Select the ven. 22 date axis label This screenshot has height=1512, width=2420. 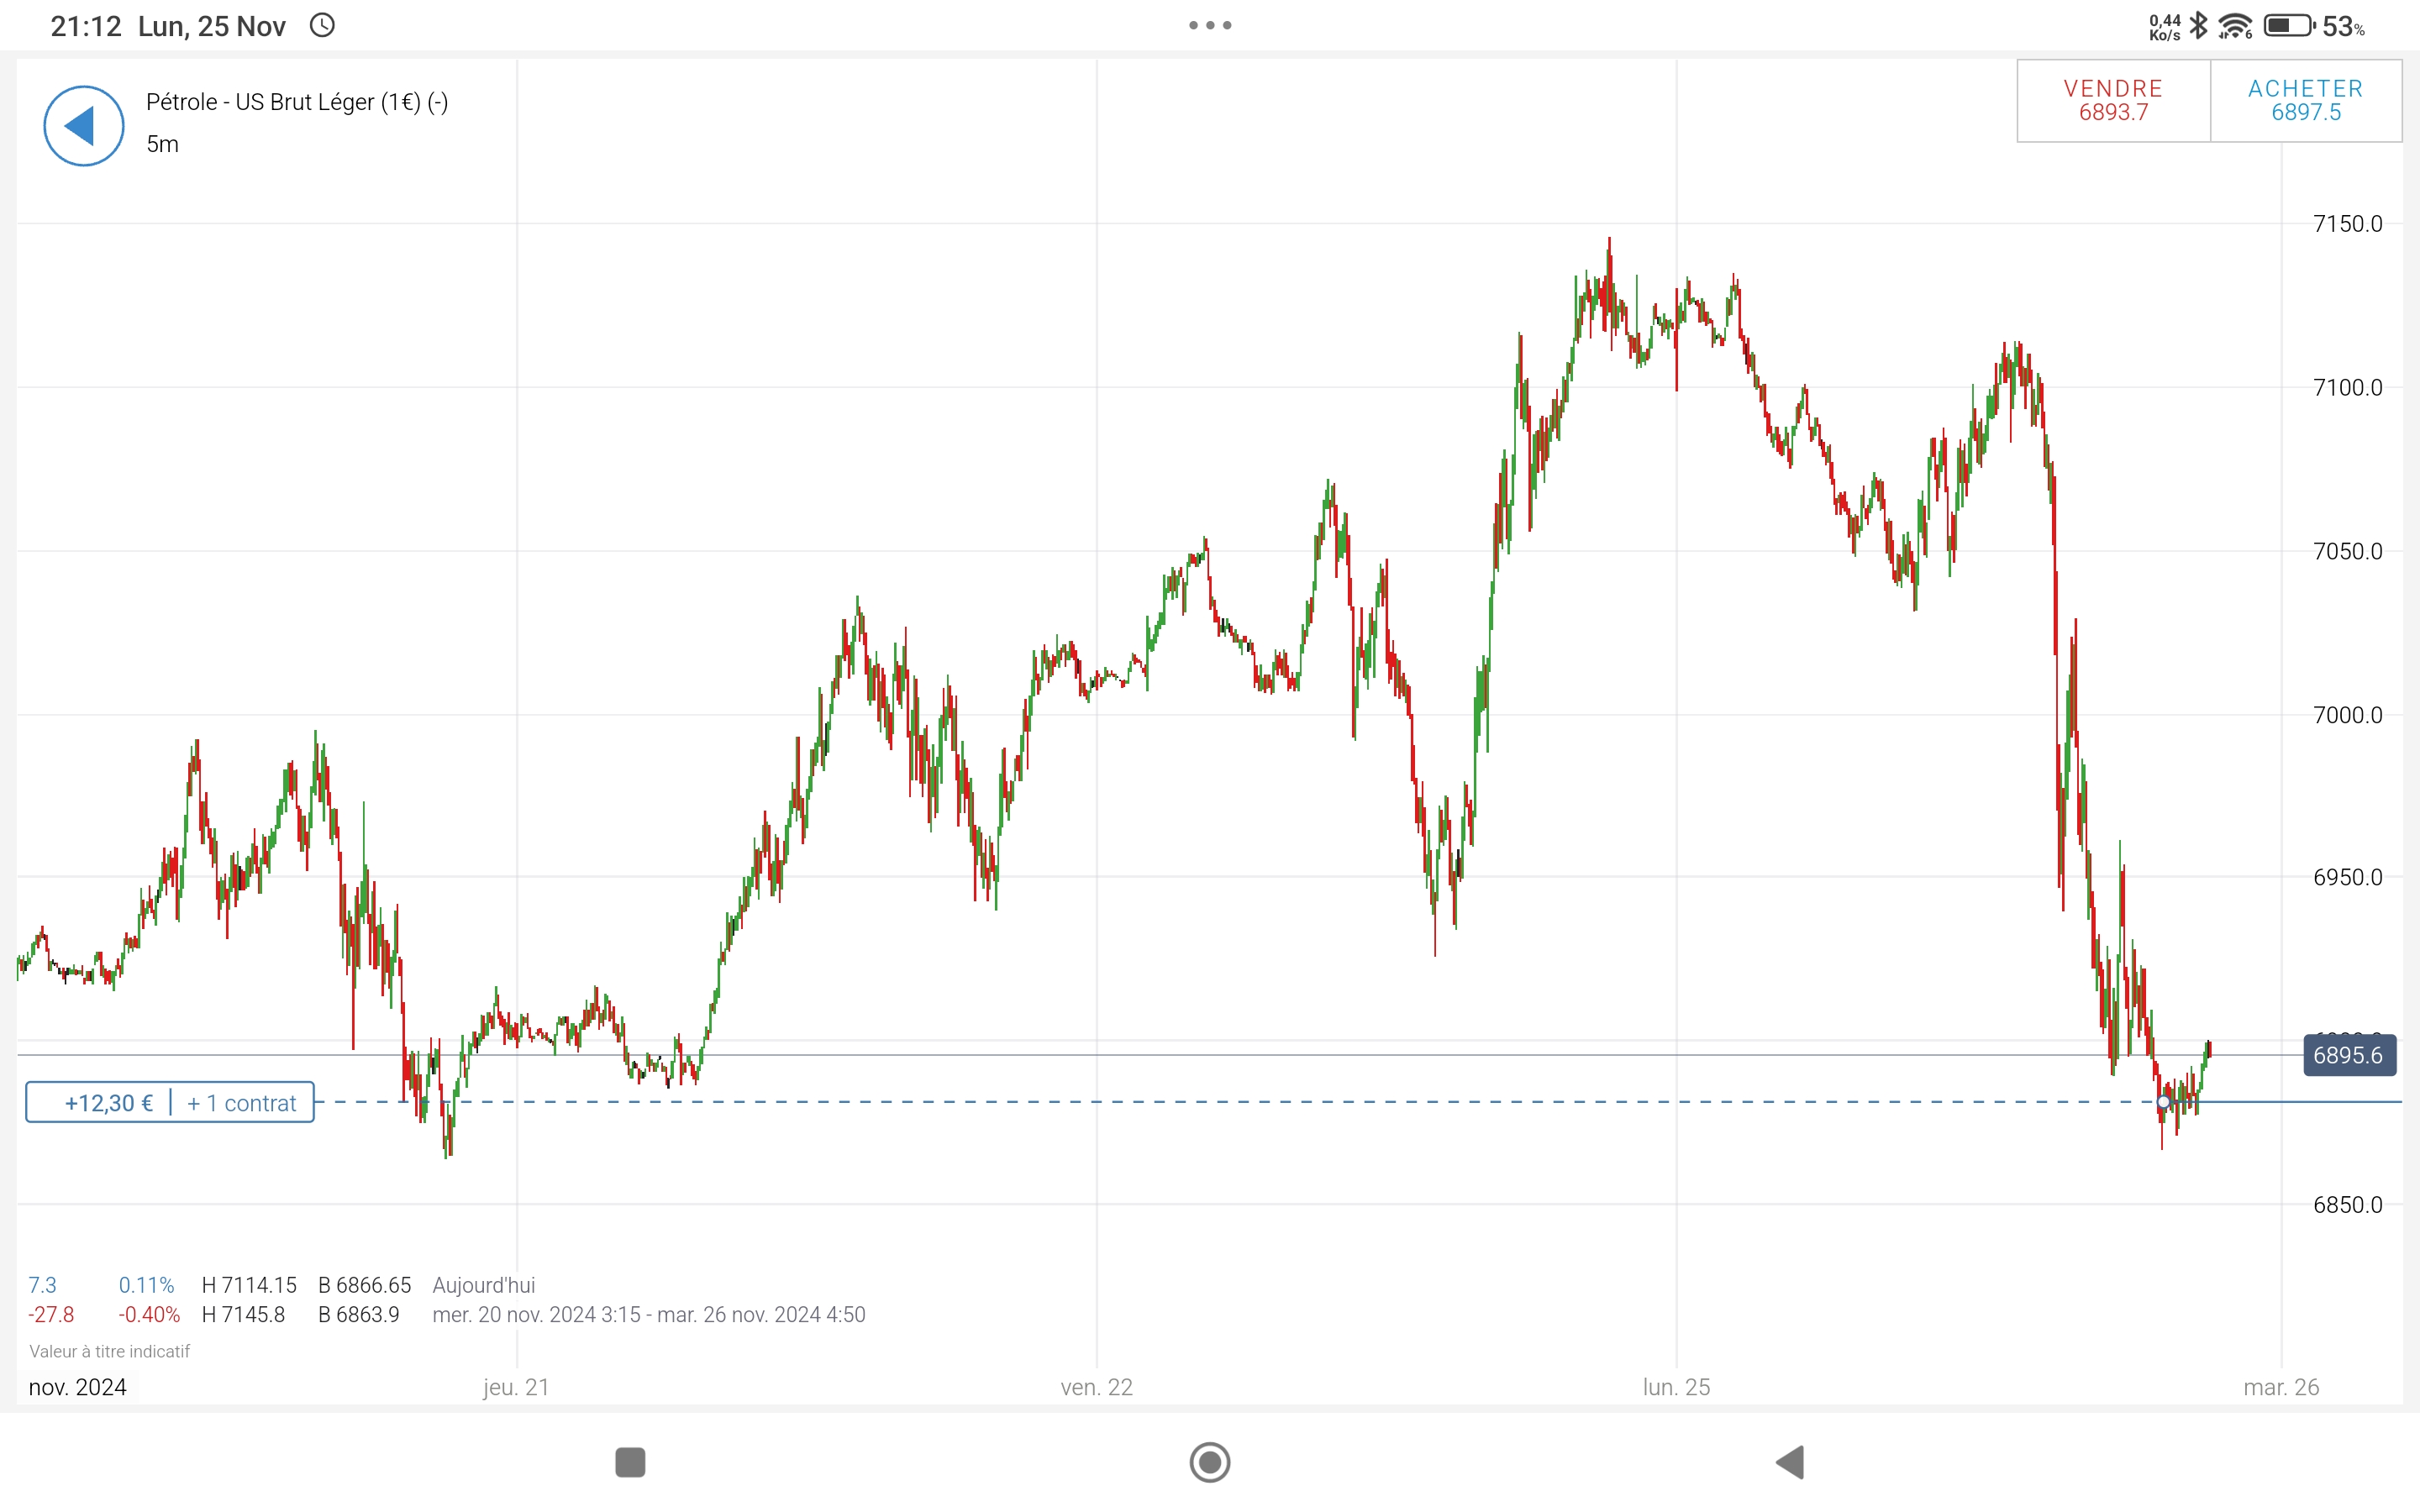(1097, 1387)
